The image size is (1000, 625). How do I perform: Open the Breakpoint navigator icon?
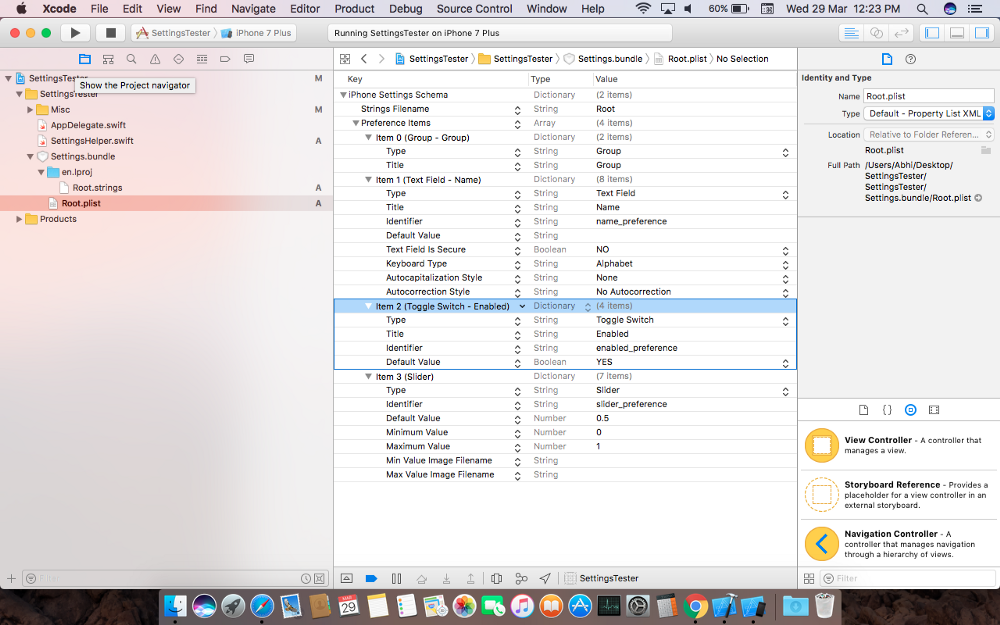click(x=225, y=59)
